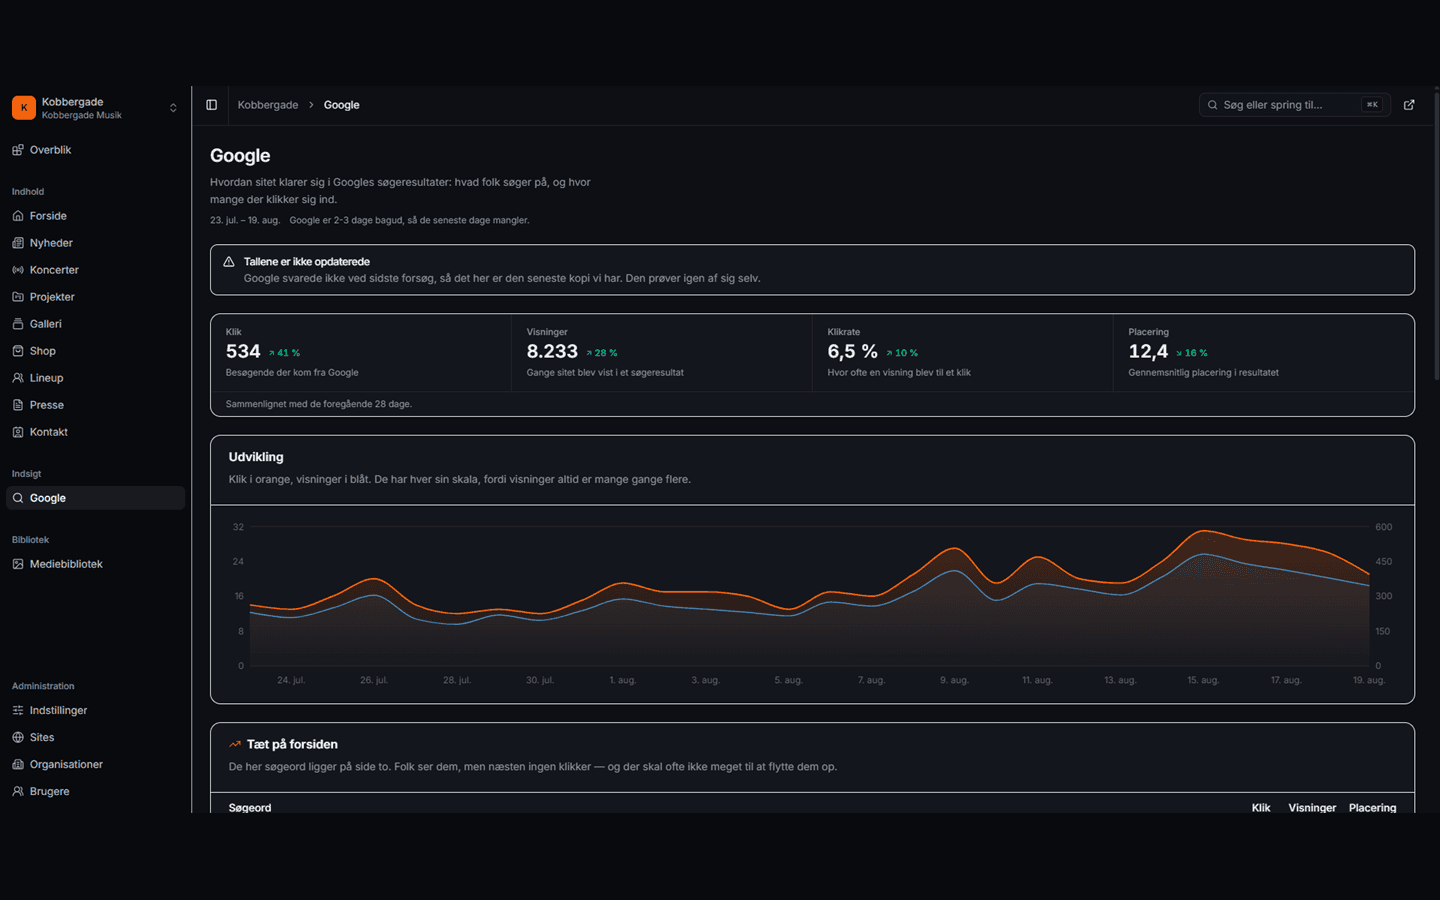Screen dimensions: 1440x900
Task: Click the Kontakt icon
Action: click(x=18, y=432)
